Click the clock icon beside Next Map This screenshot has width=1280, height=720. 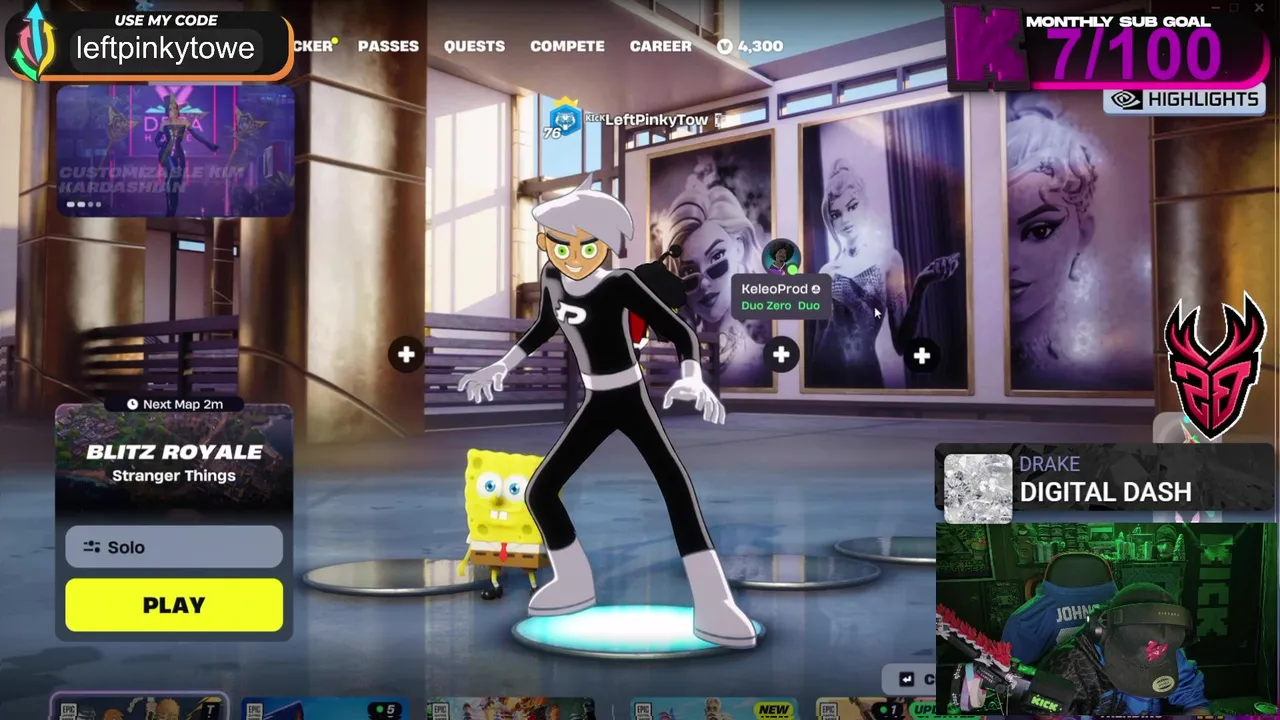pyautogui.click(x=132, y=404)
